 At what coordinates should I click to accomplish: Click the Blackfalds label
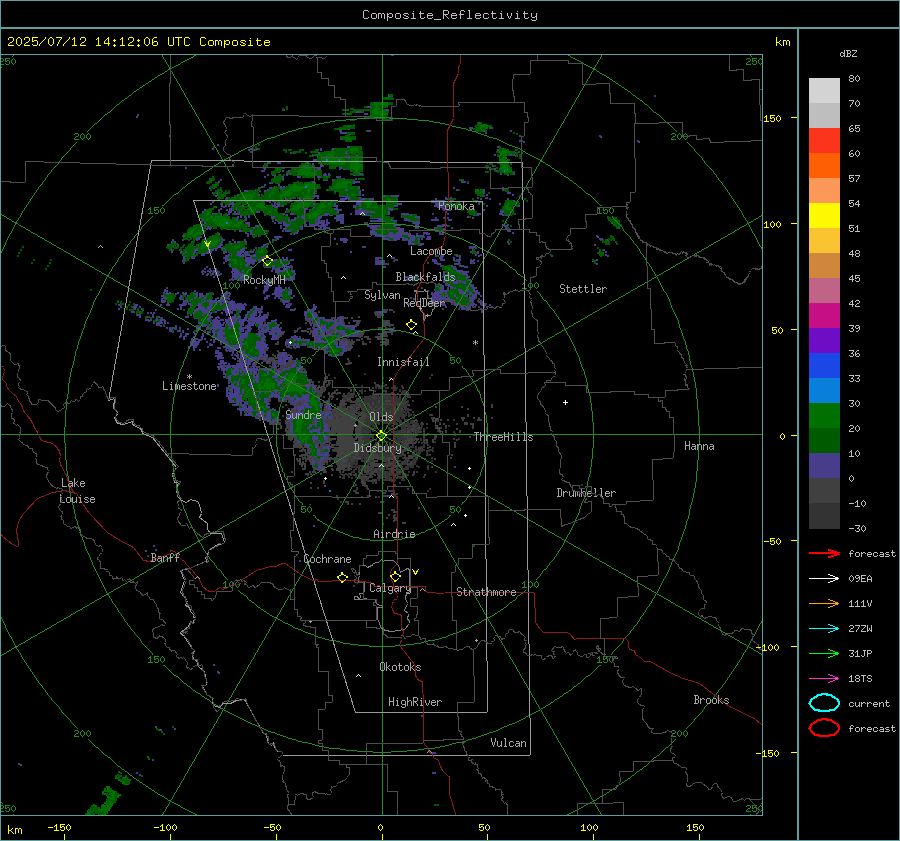coord(425,277)
